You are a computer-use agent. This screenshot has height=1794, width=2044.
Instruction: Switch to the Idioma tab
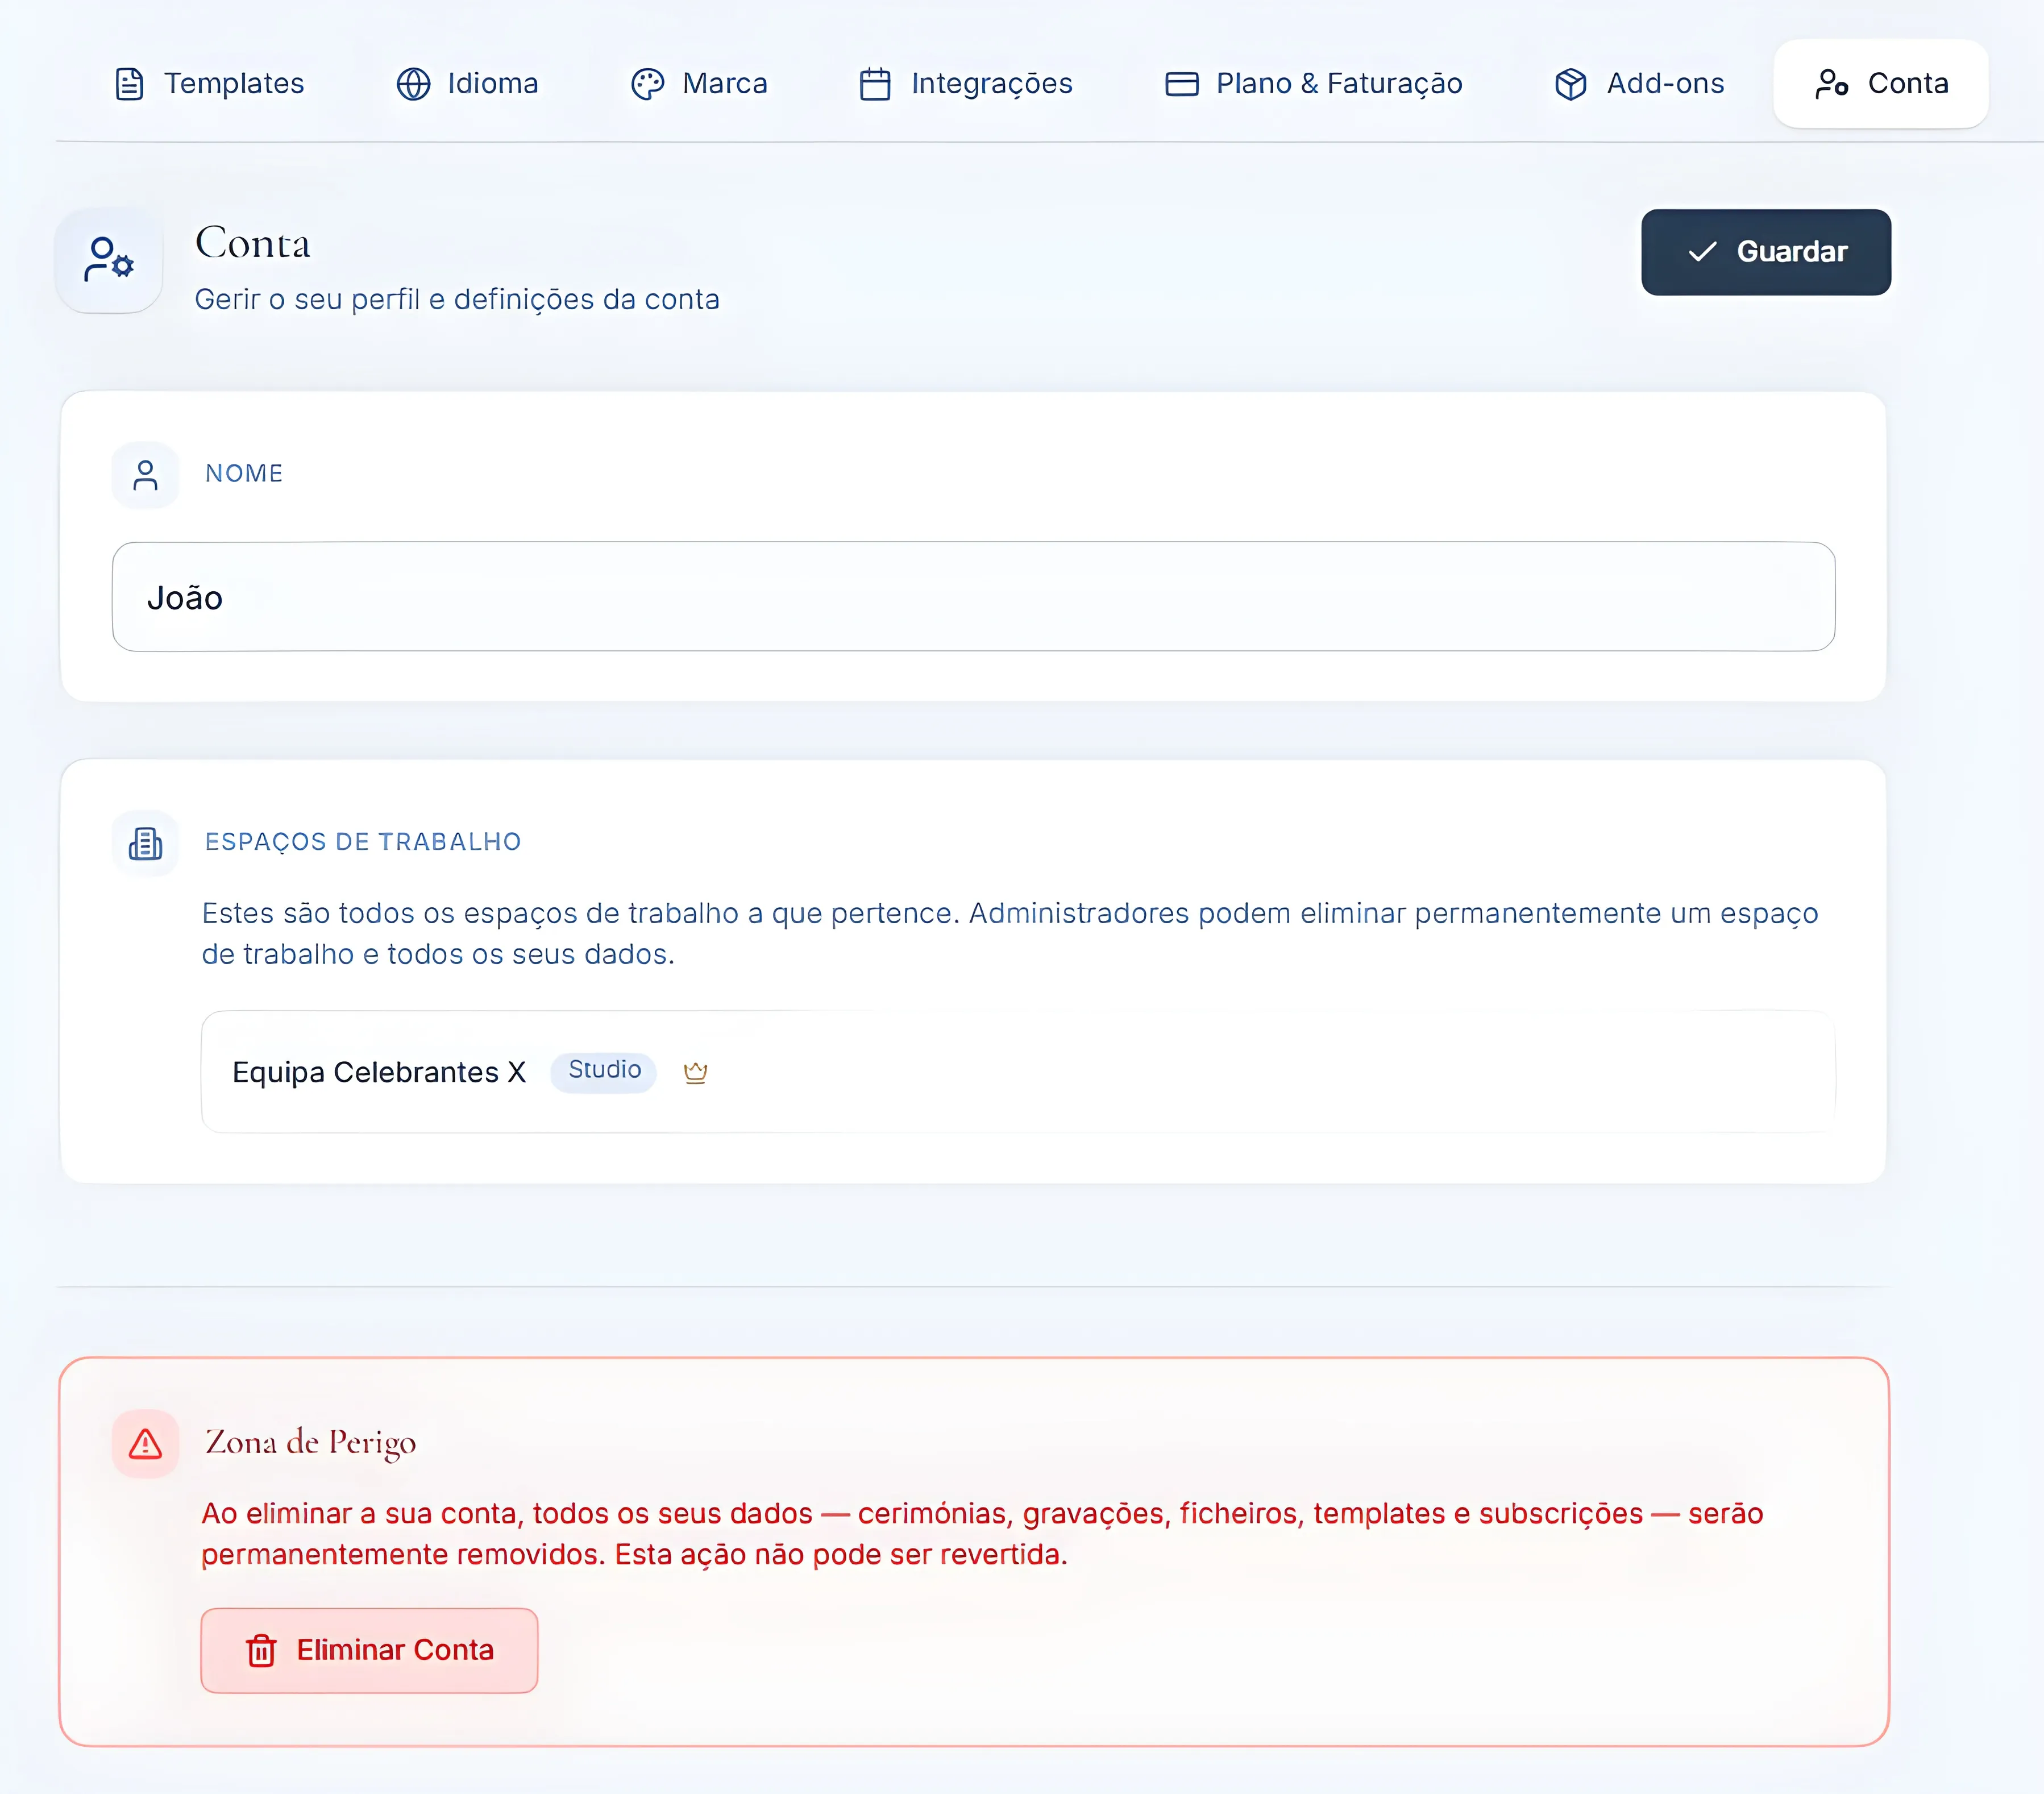coord(467,84)
